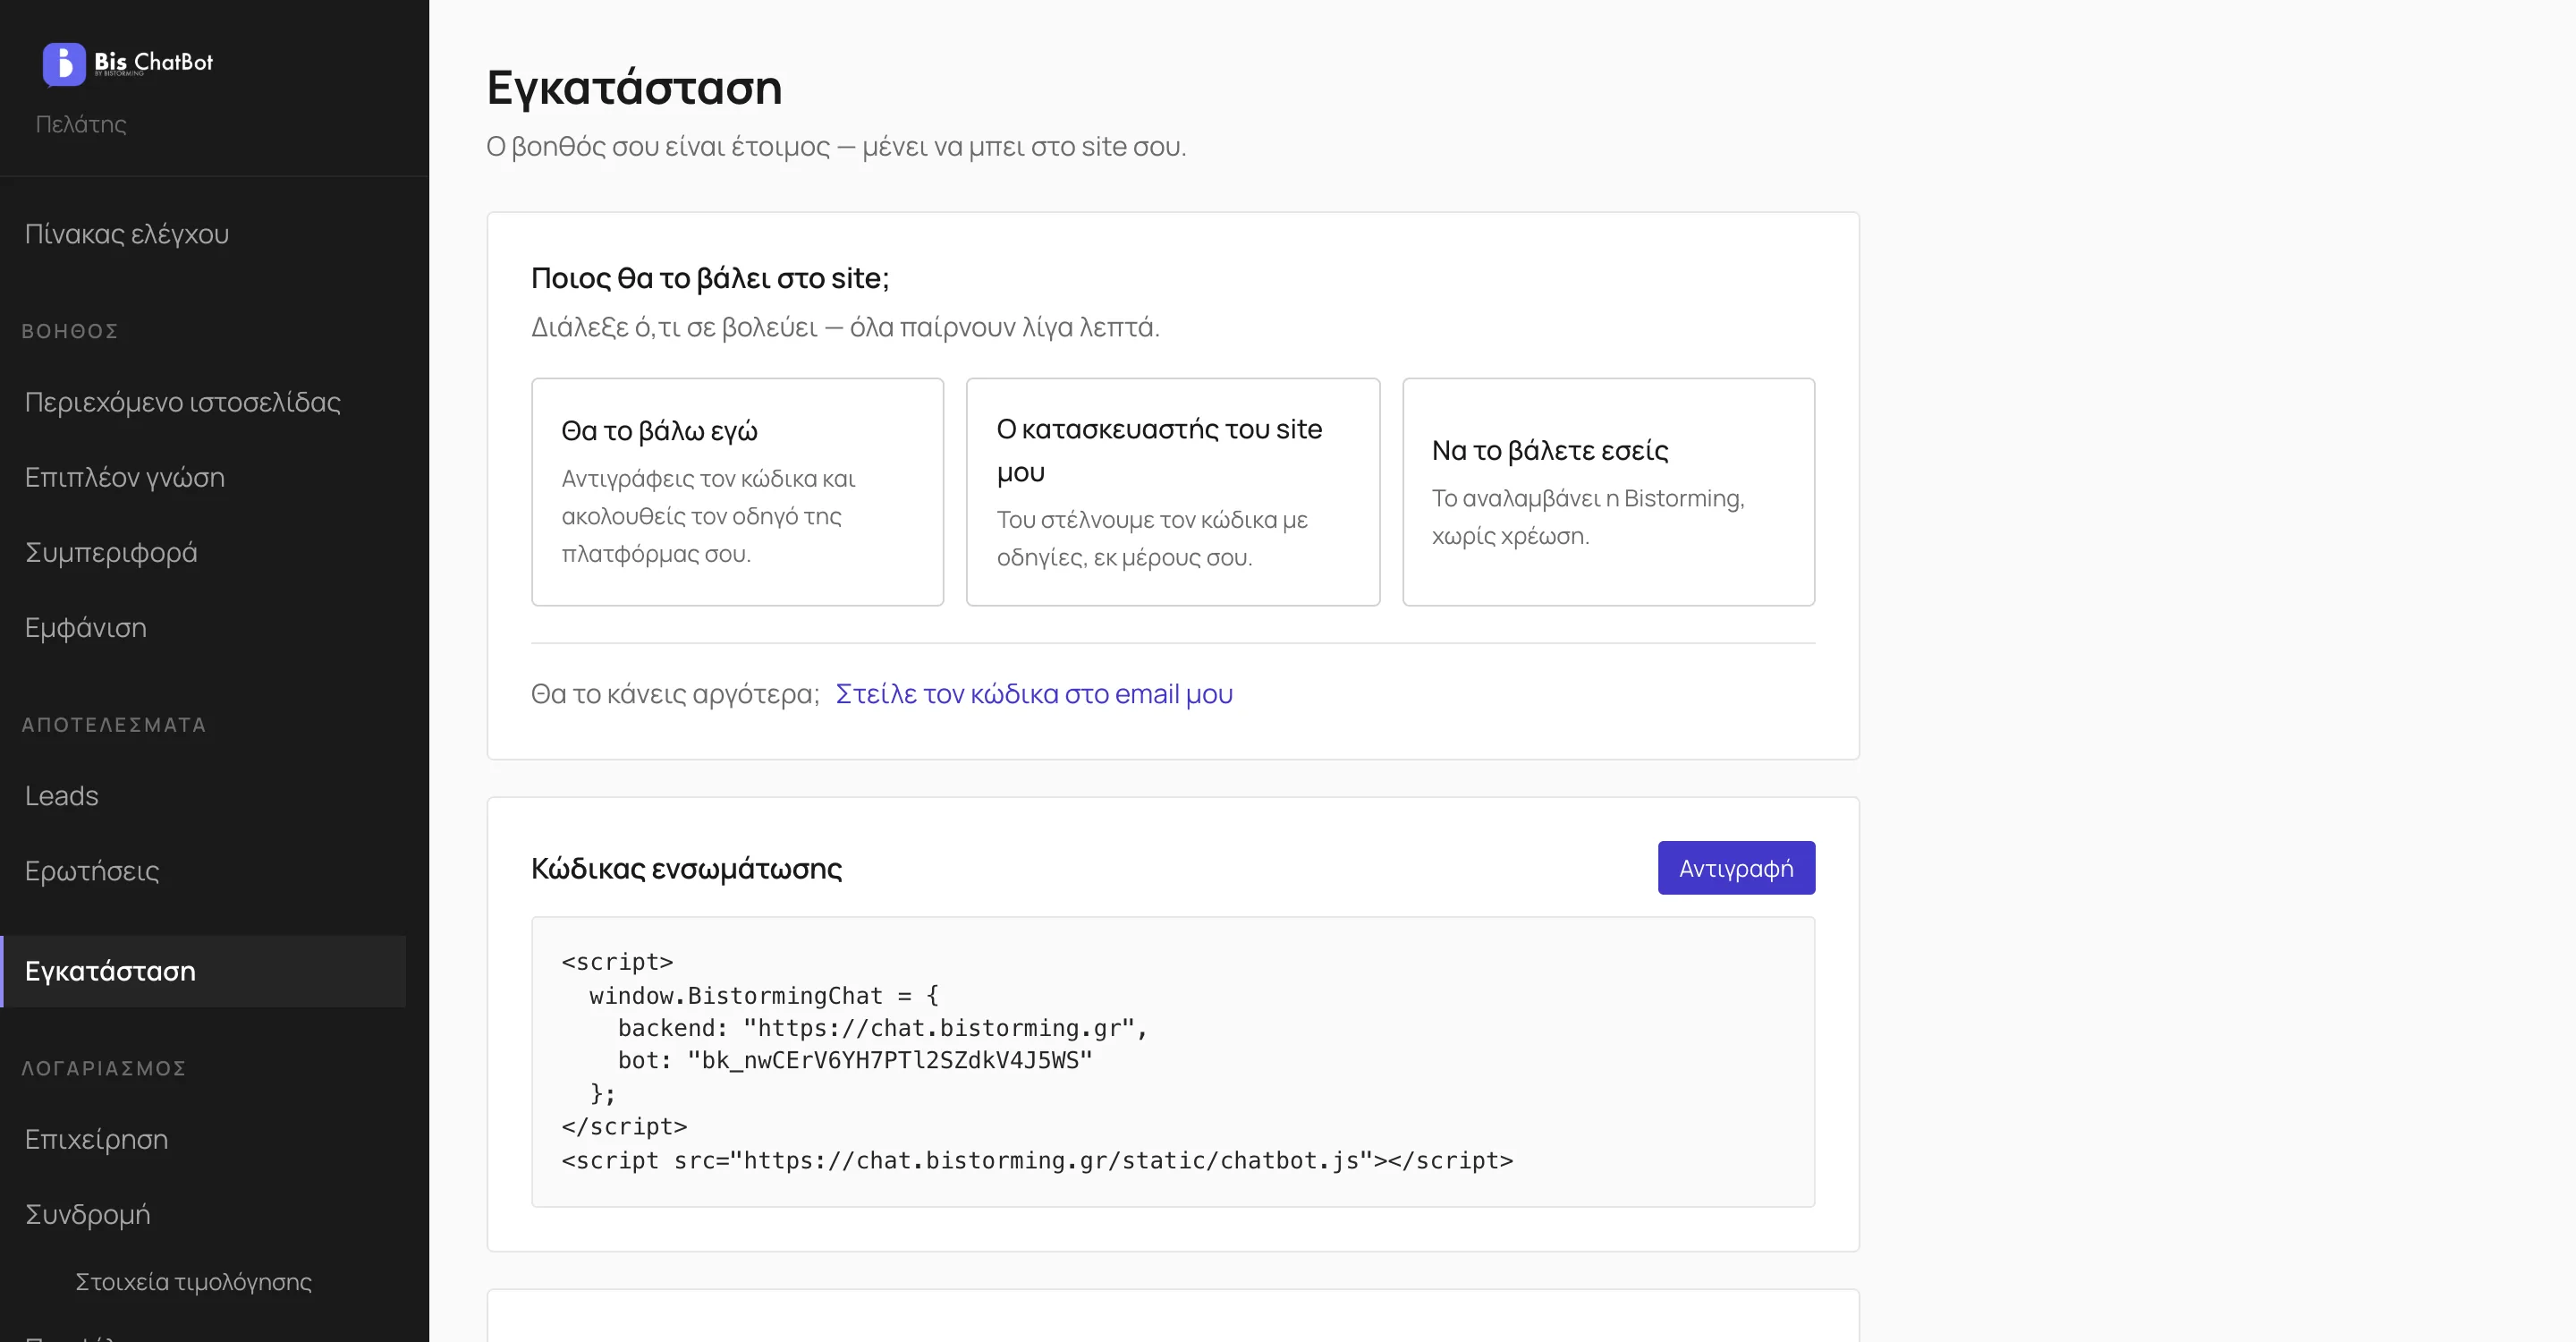Open the Εμφάνιση page
Screen dimensions: 2576x1342
(86, 627)
